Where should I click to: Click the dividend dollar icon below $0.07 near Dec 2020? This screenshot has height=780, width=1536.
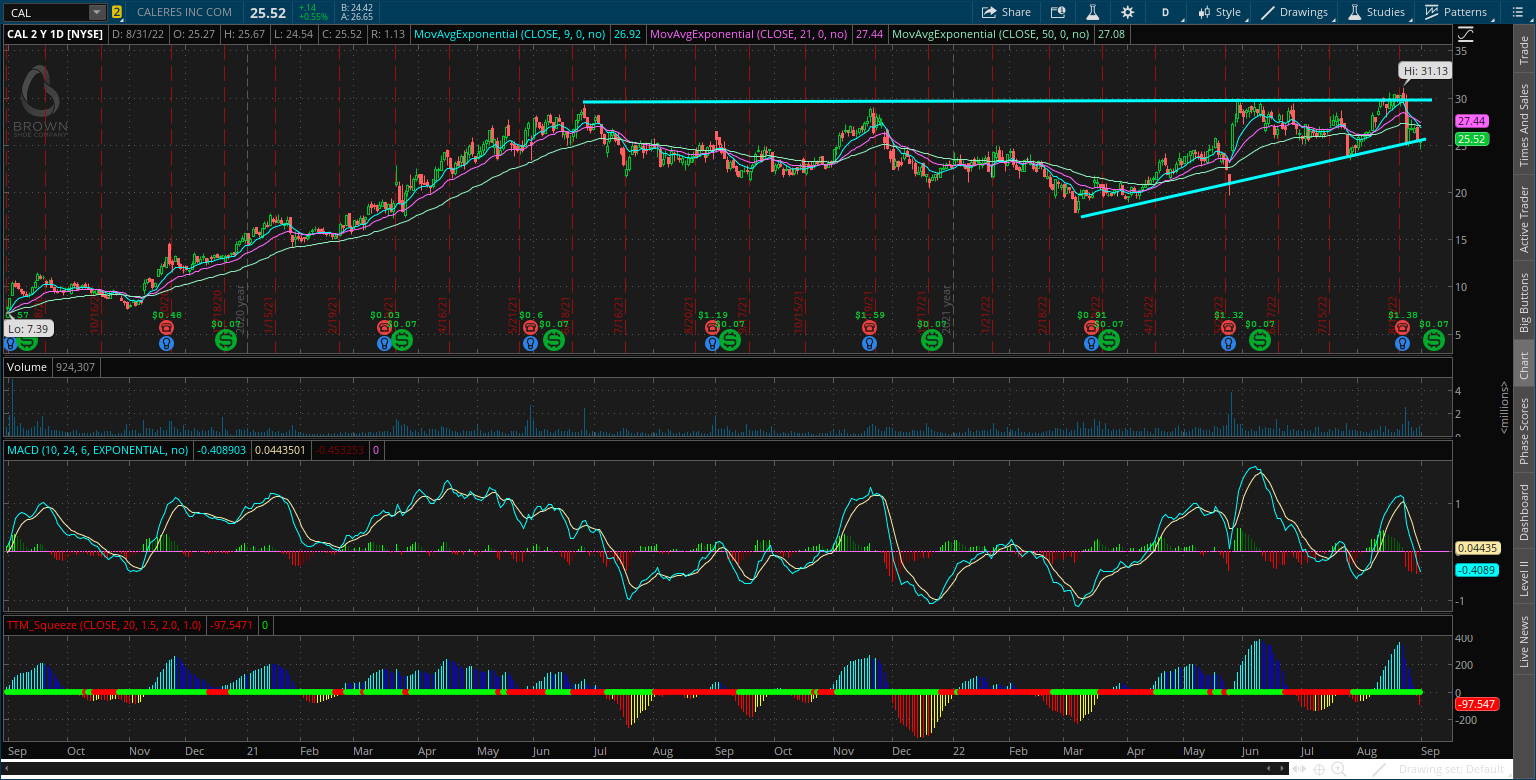pos(227,341)
